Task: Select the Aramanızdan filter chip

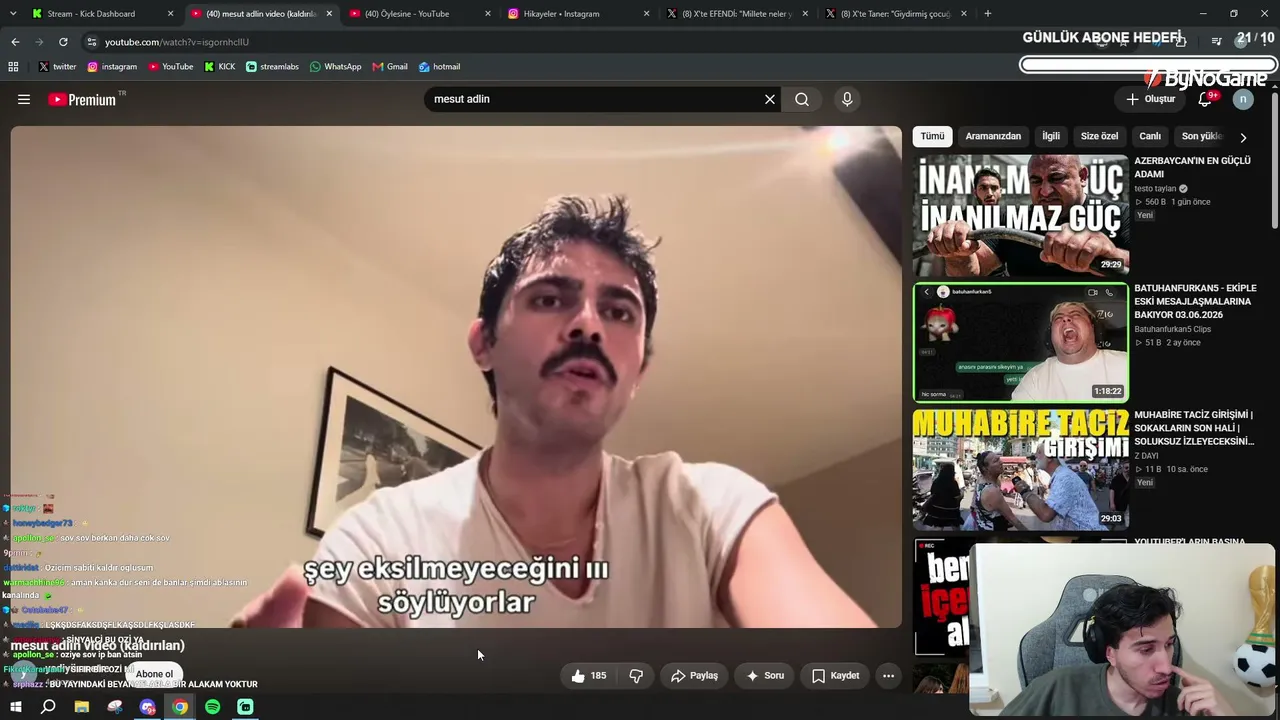Action: pyautogui.click(x=993, y=136)
